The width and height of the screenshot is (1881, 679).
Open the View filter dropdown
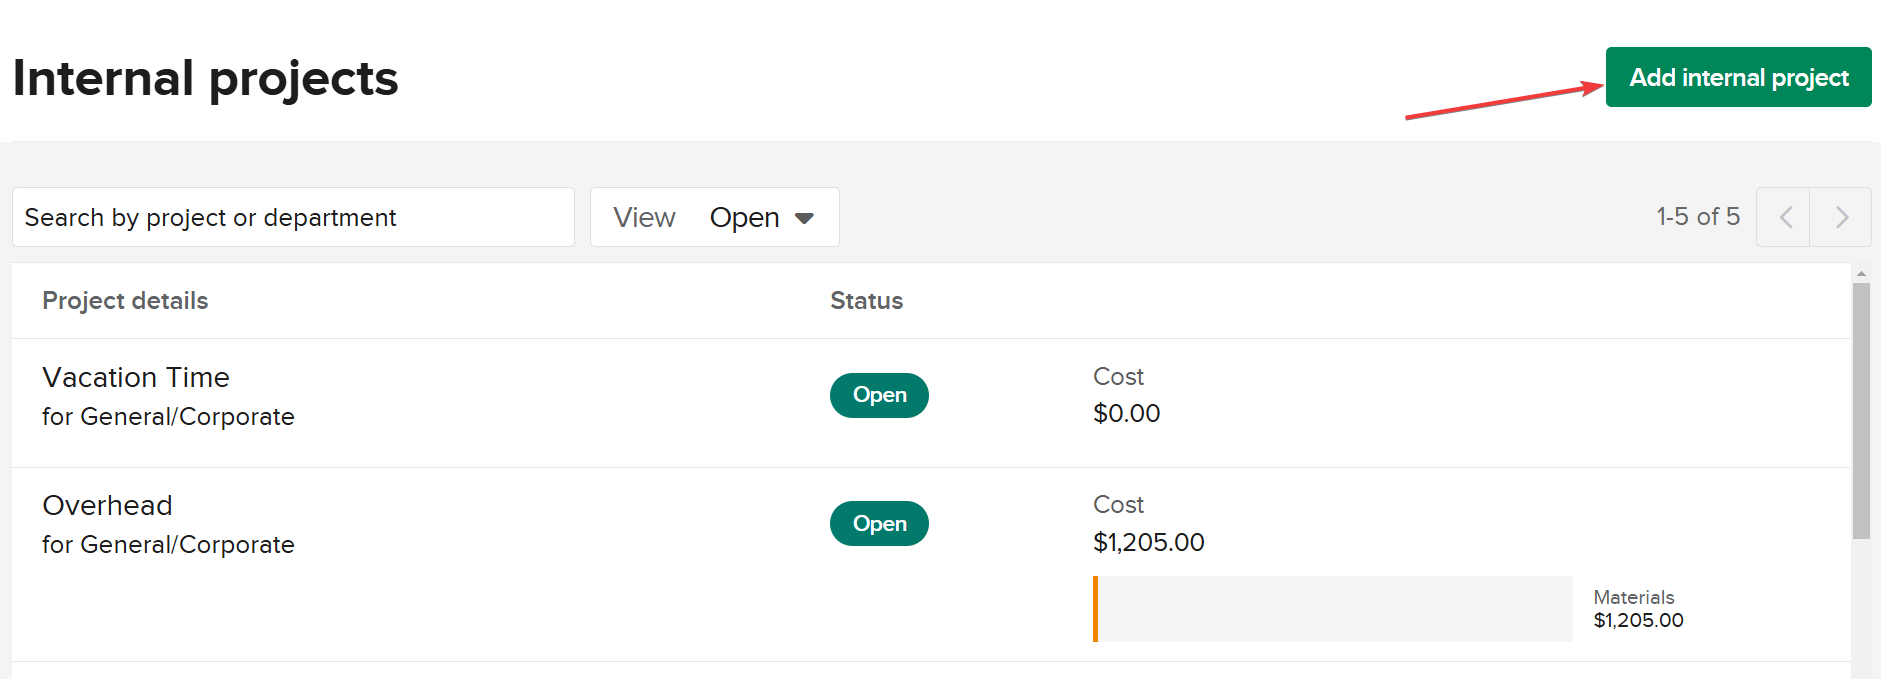pyautogui.click(x=714, y=217)
